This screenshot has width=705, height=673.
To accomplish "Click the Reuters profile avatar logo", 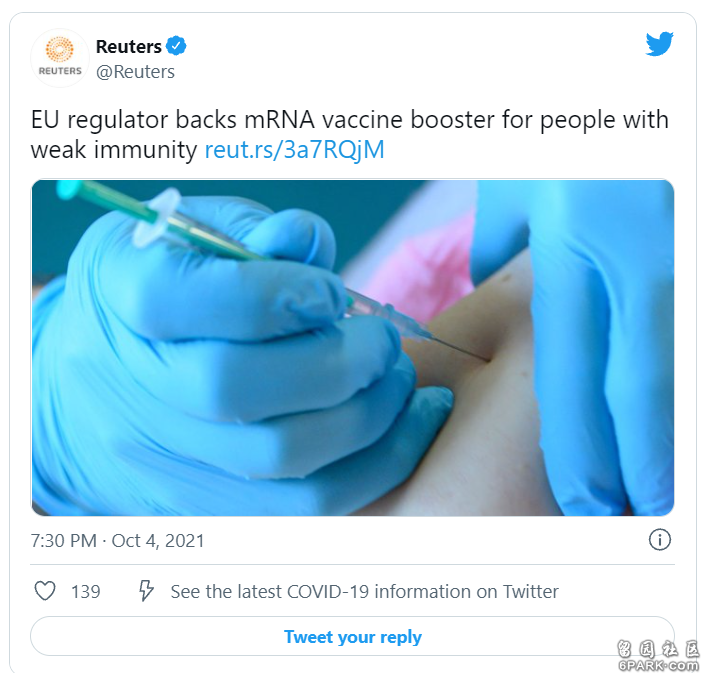I will tap(60, 58).
